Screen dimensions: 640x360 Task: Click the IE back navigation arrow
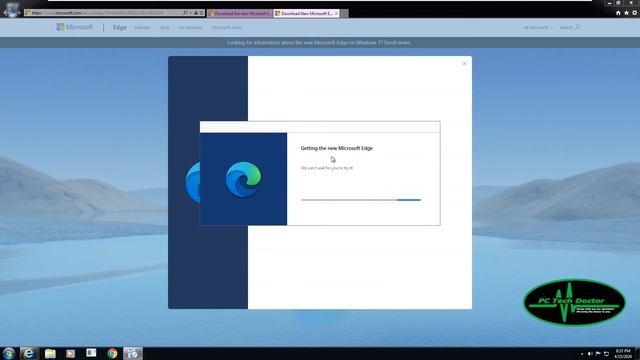(x=6, y=13)
